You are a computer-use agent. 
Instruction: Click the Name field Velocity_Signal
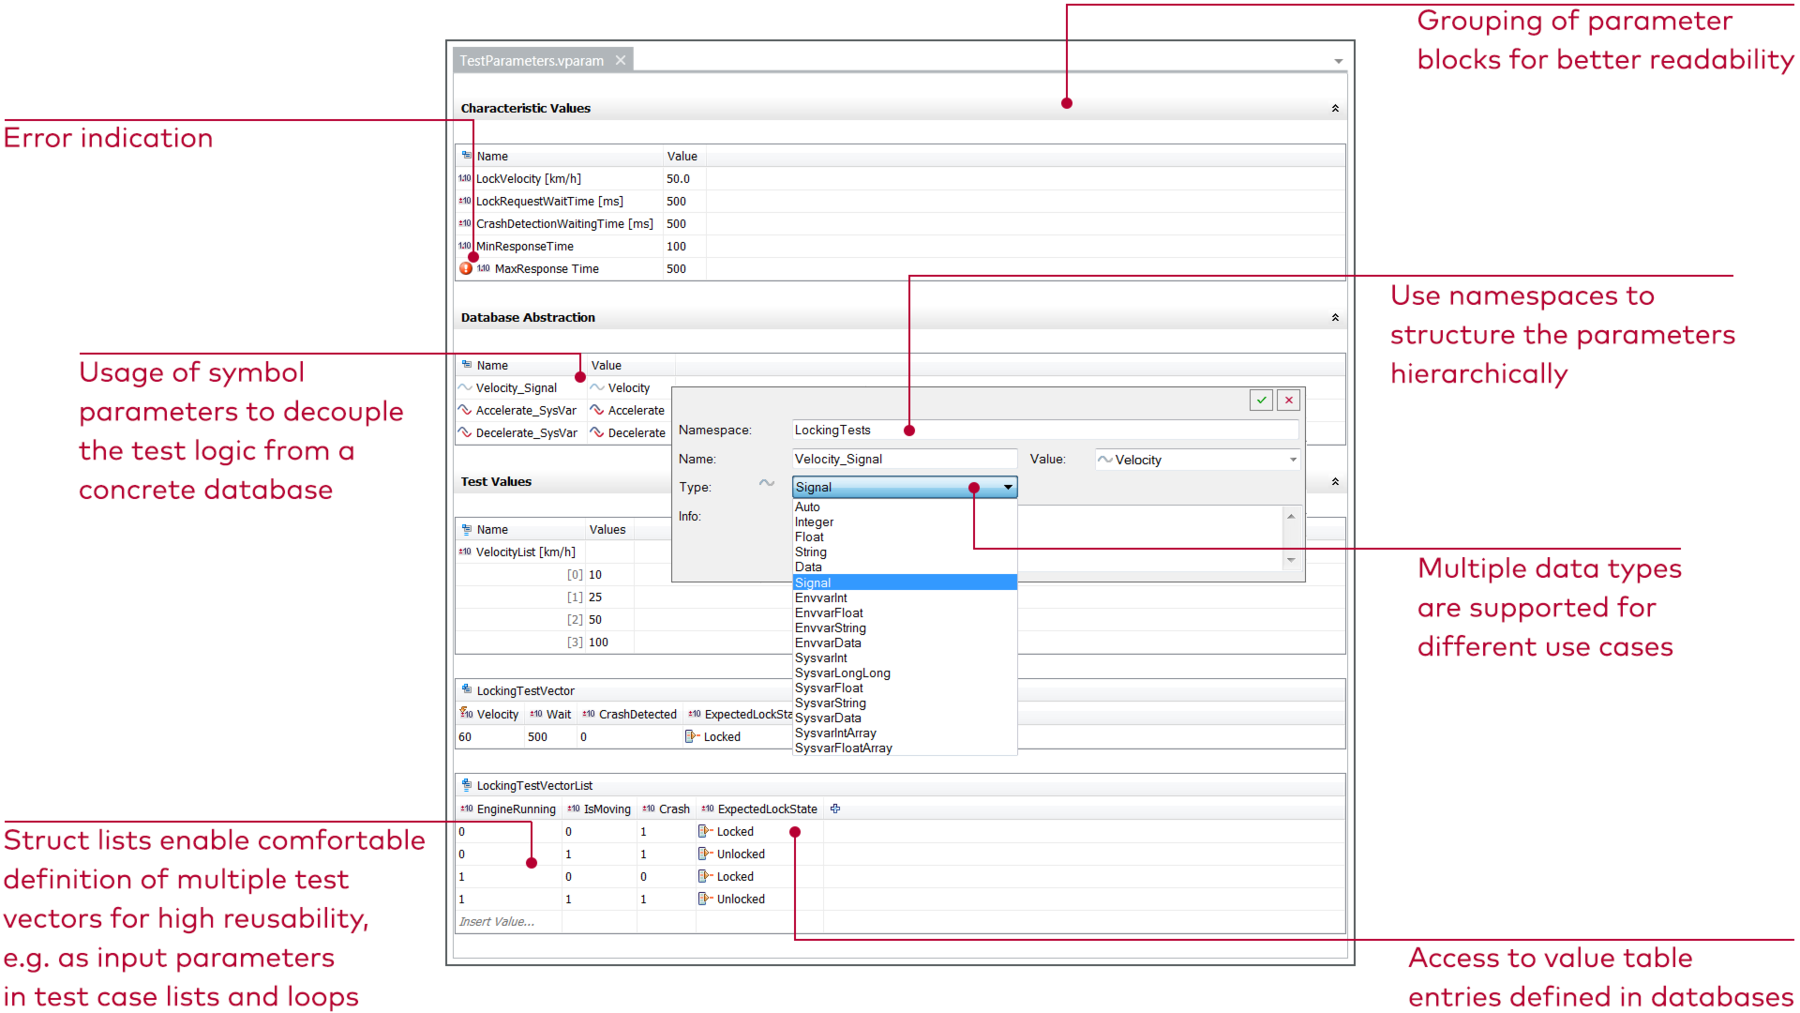[x=904, y=459]
